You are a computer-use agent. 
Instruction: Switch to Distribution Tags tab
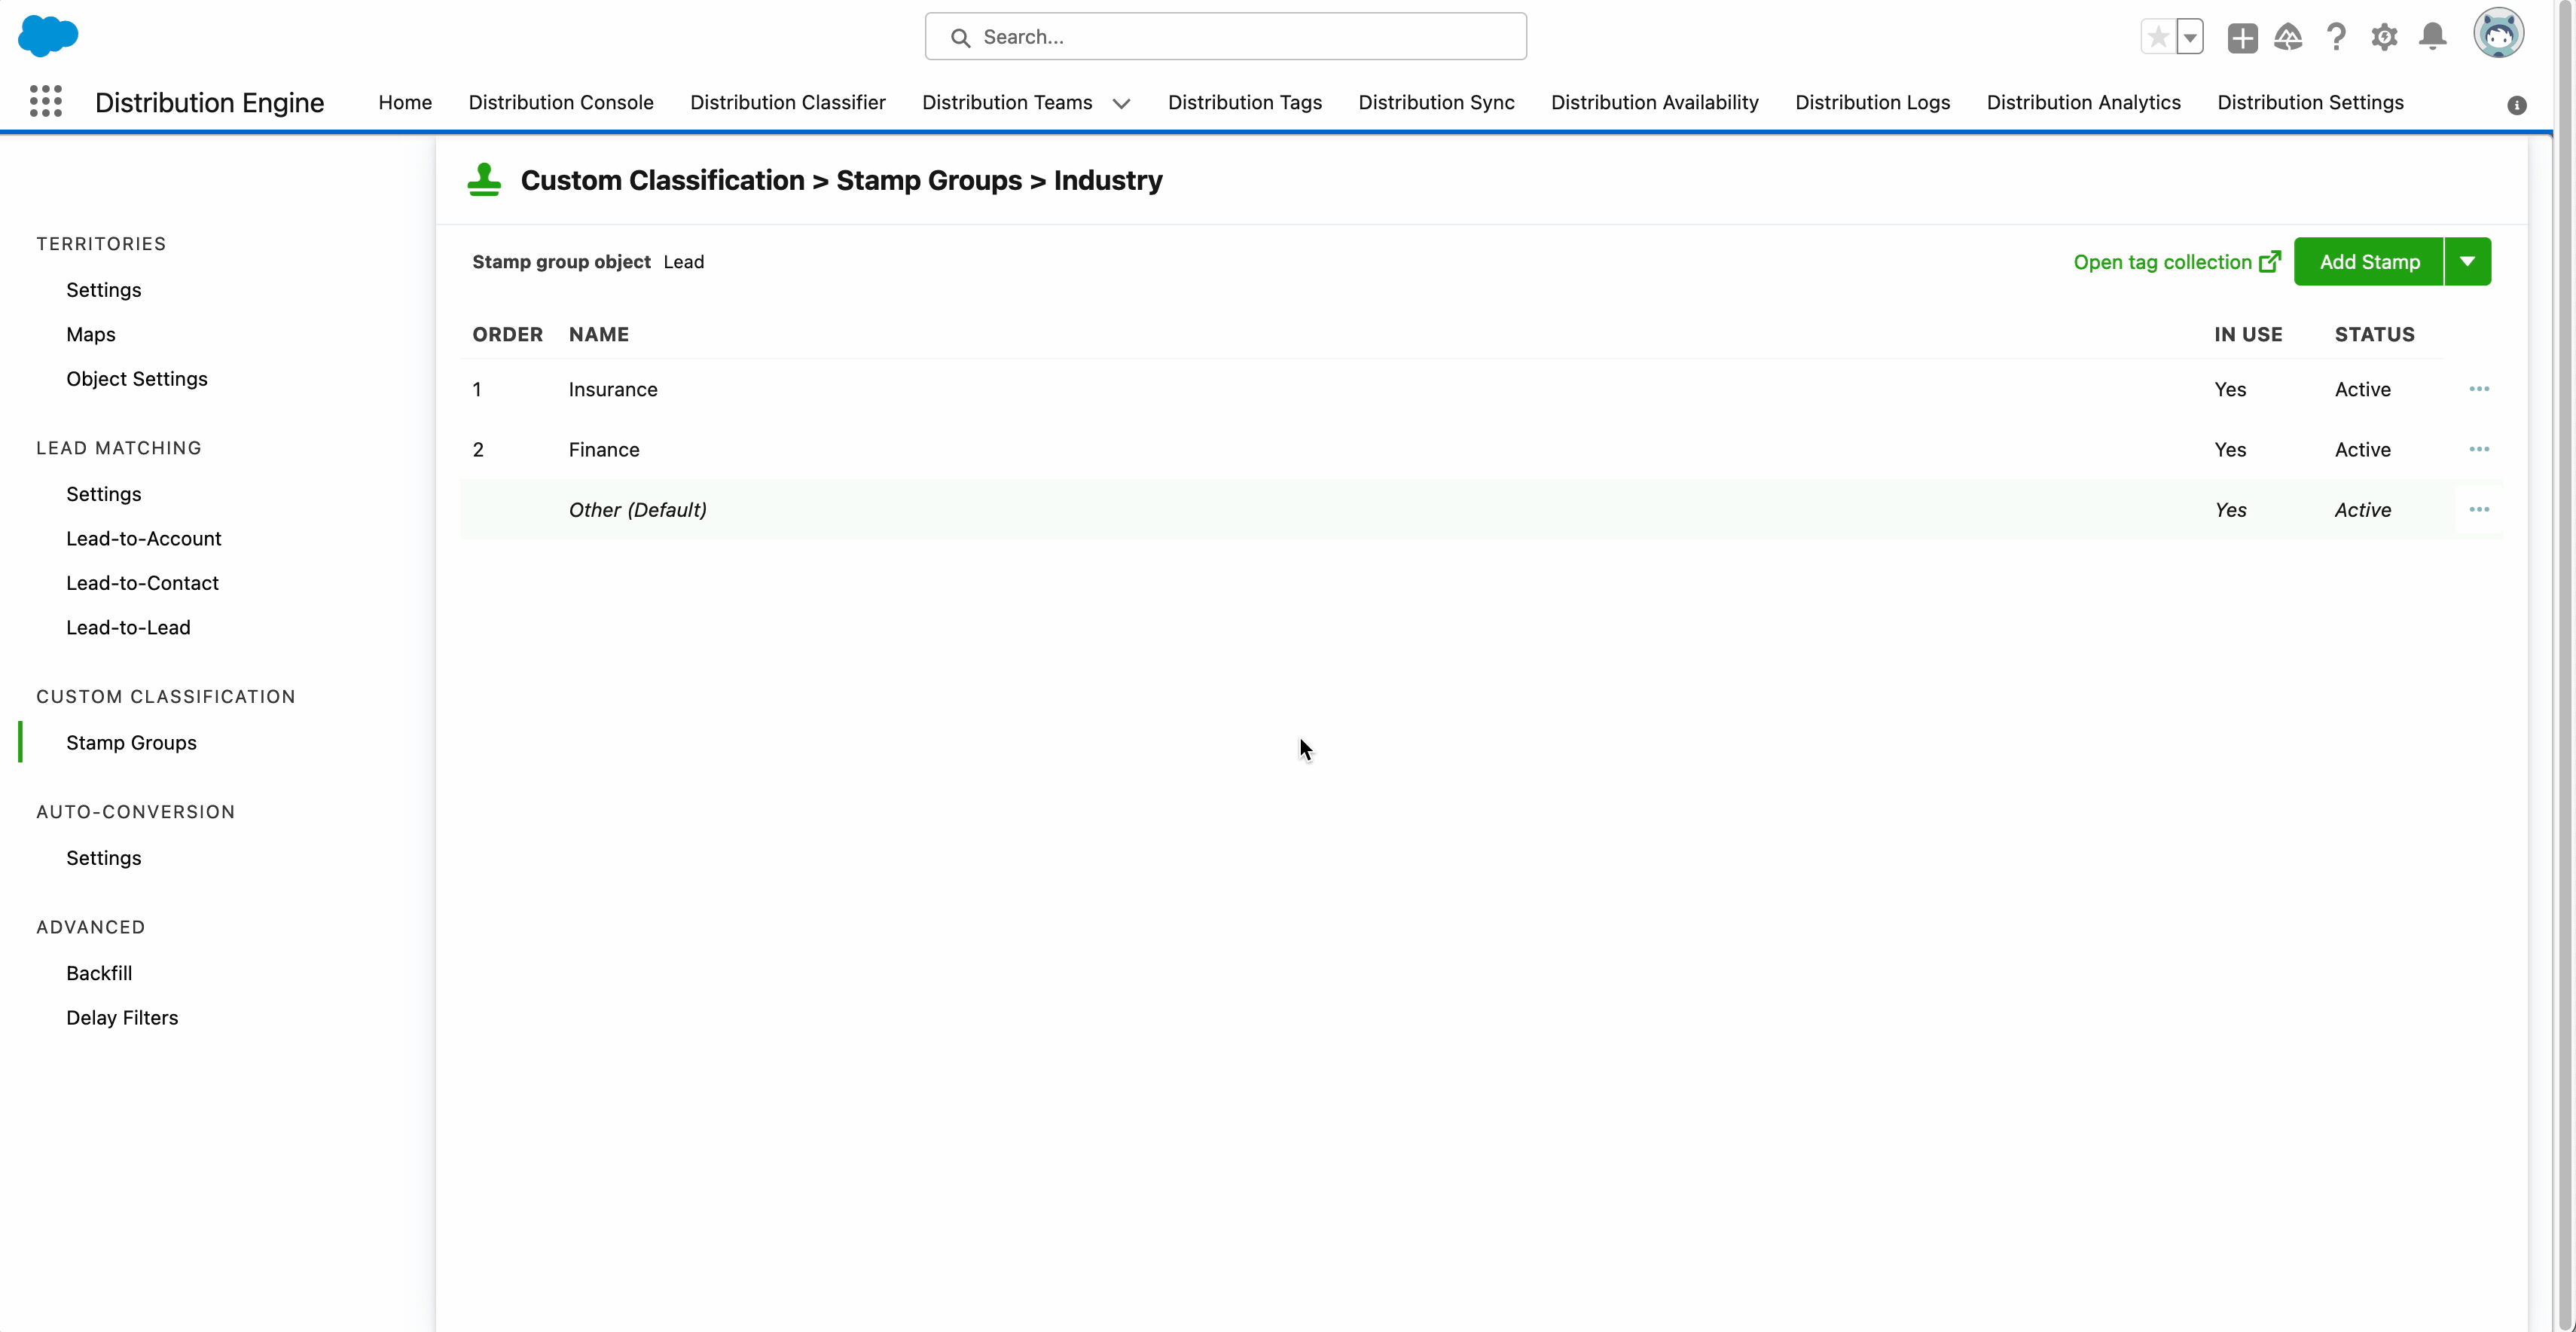[x=1245, y=102]
